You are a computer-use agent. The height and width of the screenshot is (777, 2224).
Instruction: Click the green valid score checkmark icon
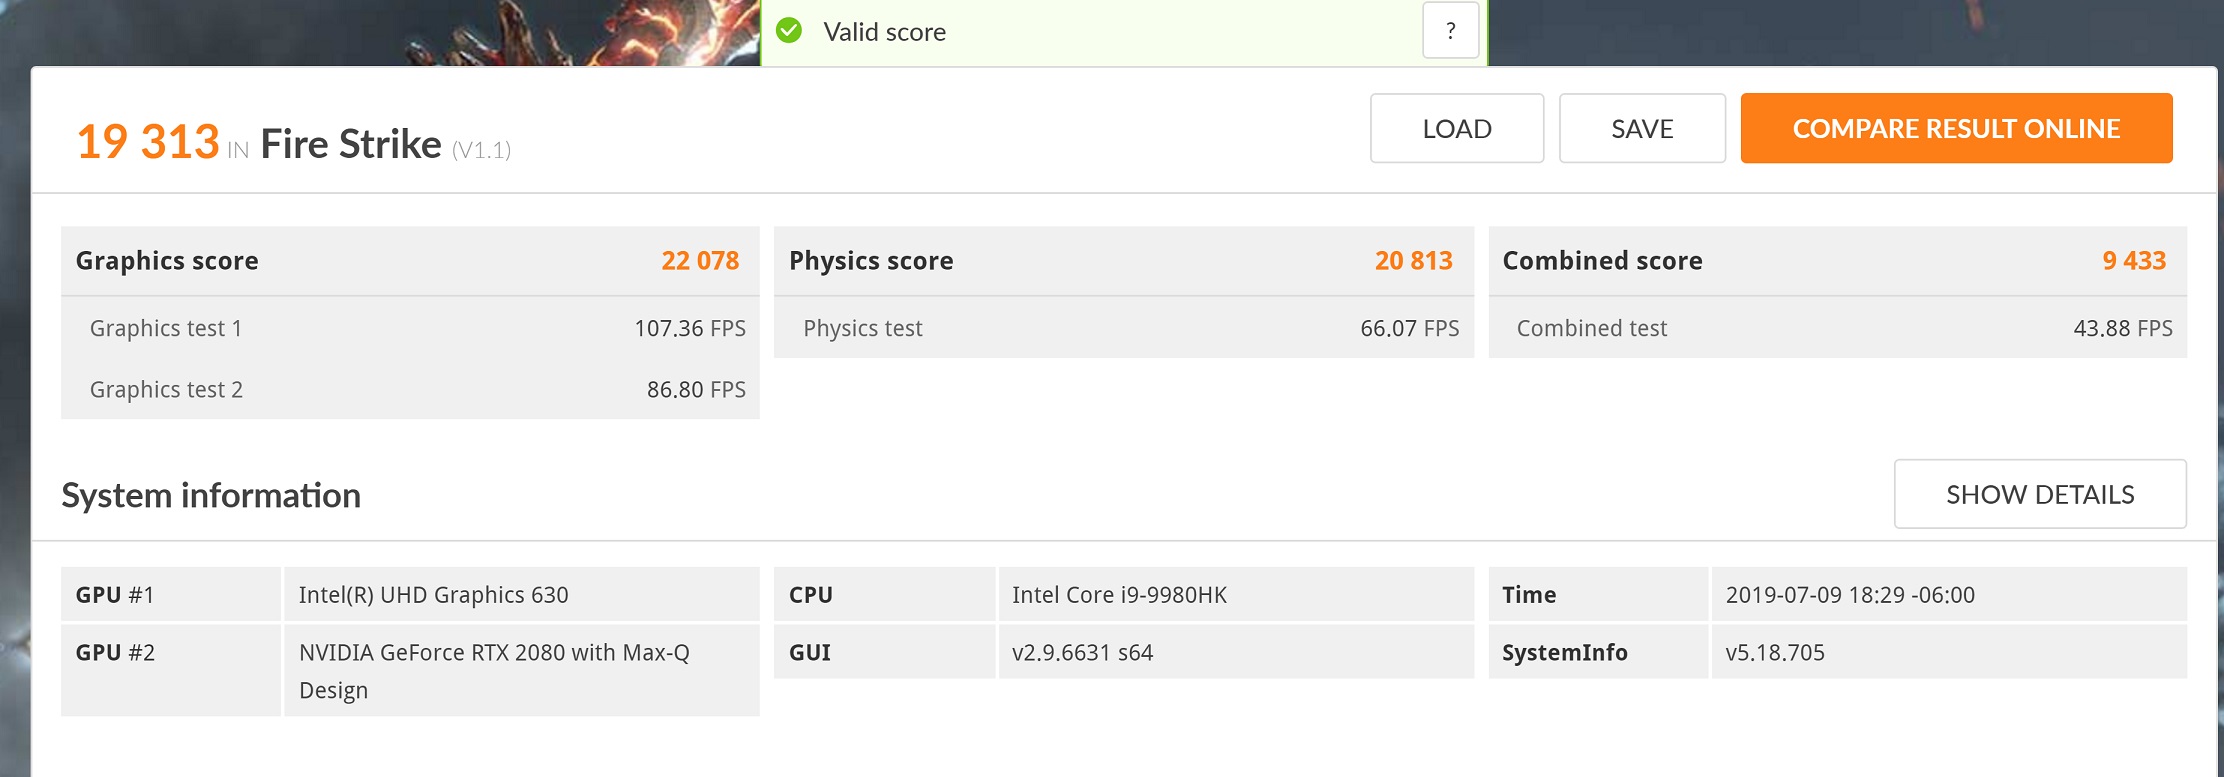point(789,31)
